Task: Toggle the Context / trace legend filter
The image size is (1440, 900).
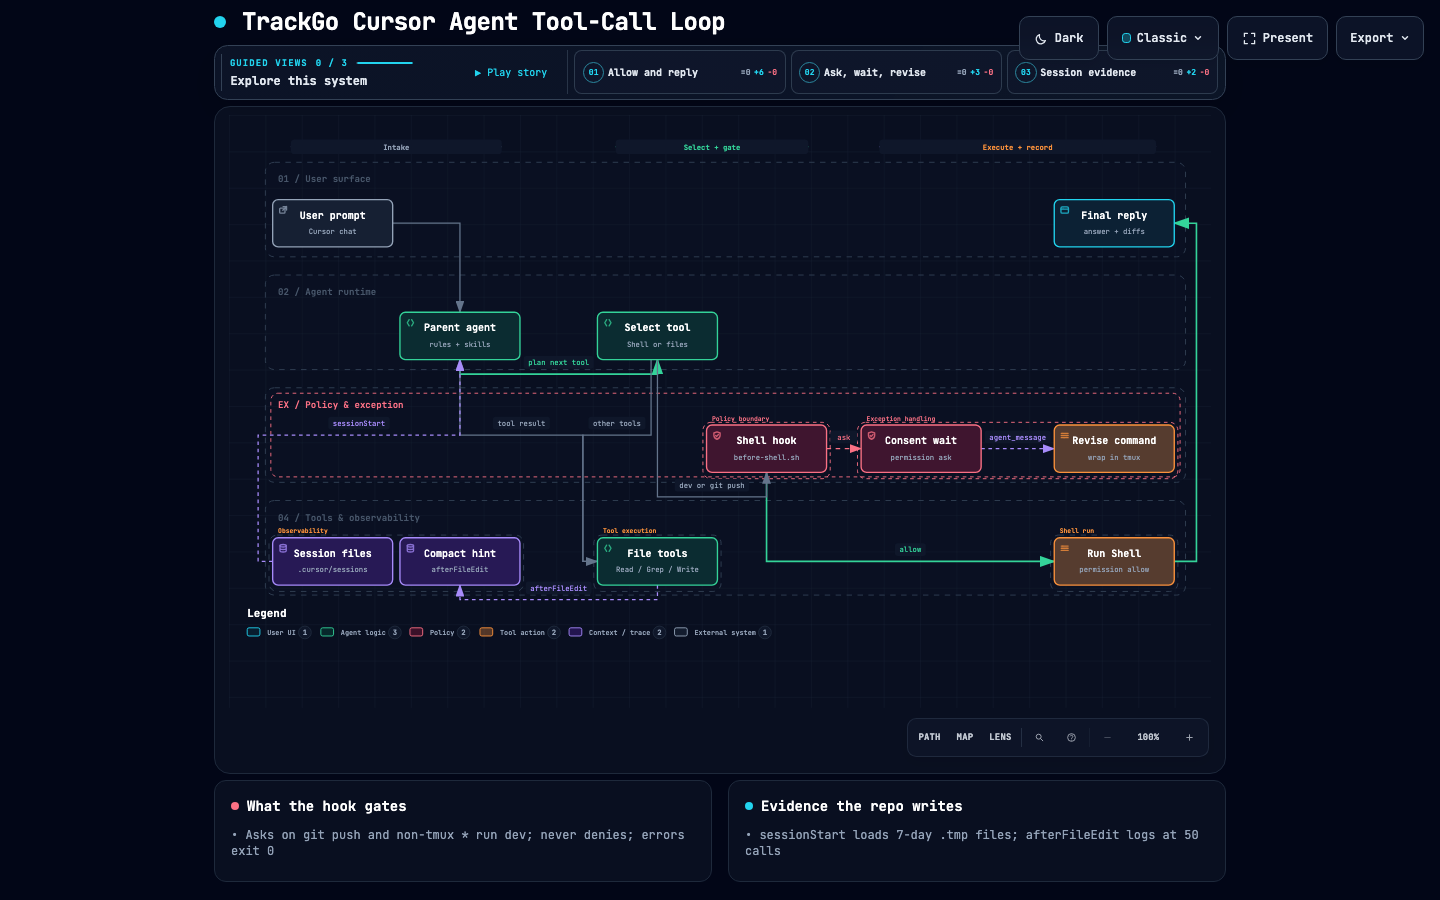Action: point(616,632)
